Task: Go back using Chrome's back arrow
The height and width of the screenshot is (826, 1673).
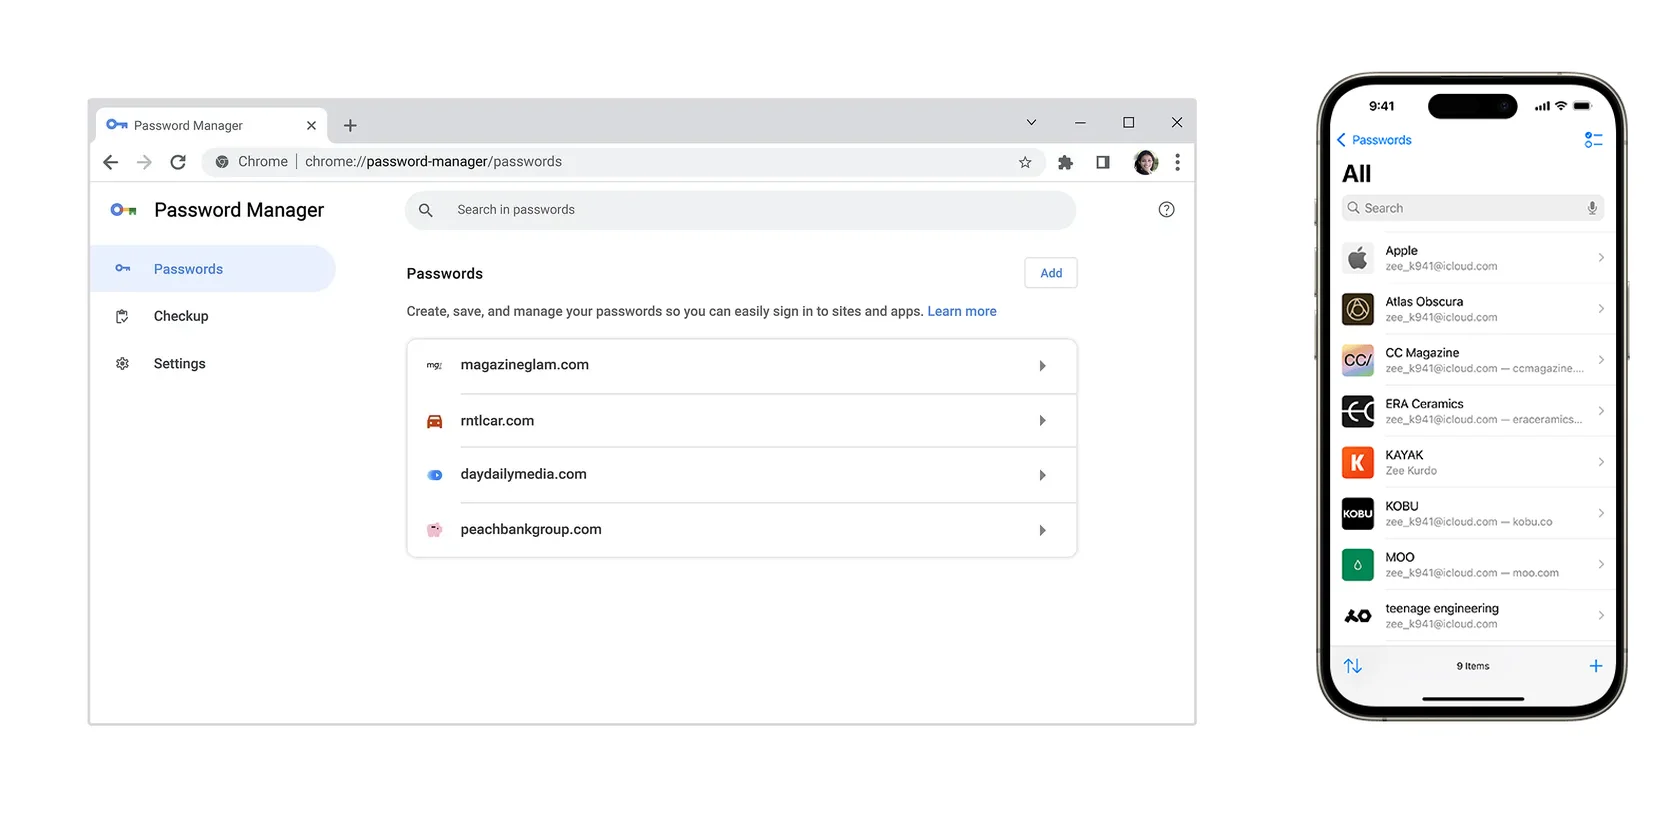Action: (x=111, y=162)
